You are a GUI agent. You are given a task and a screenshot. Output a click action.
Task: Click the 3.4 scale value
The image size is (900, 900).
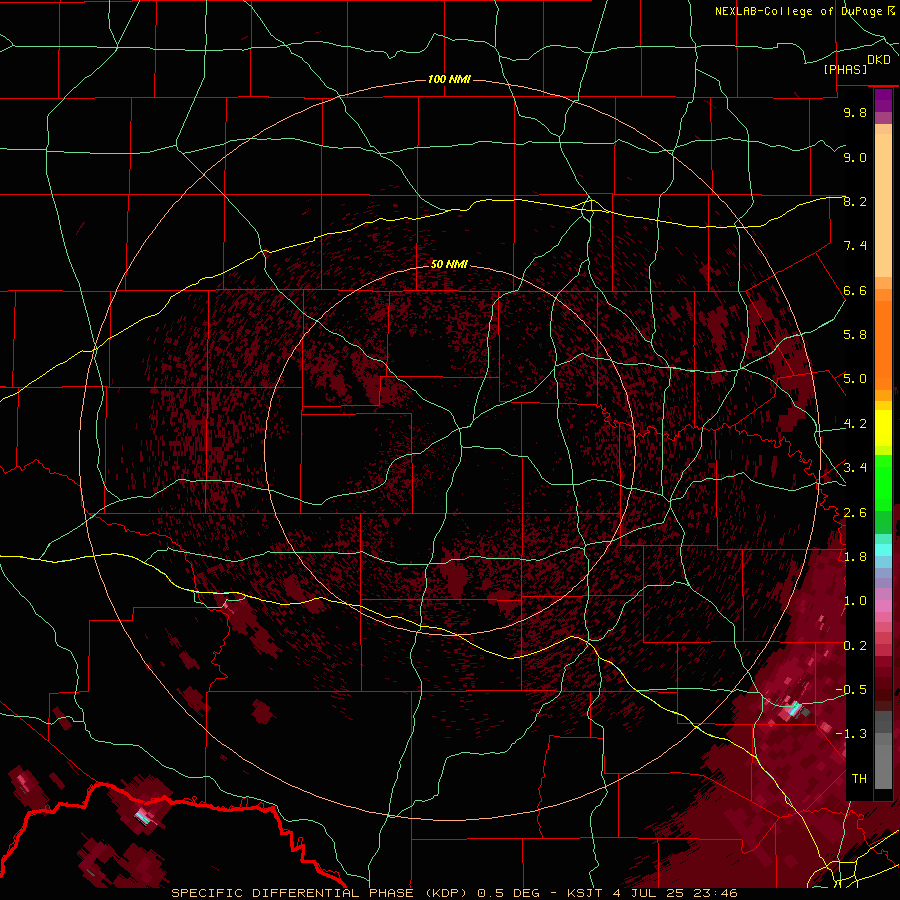[x=855, y=468]
